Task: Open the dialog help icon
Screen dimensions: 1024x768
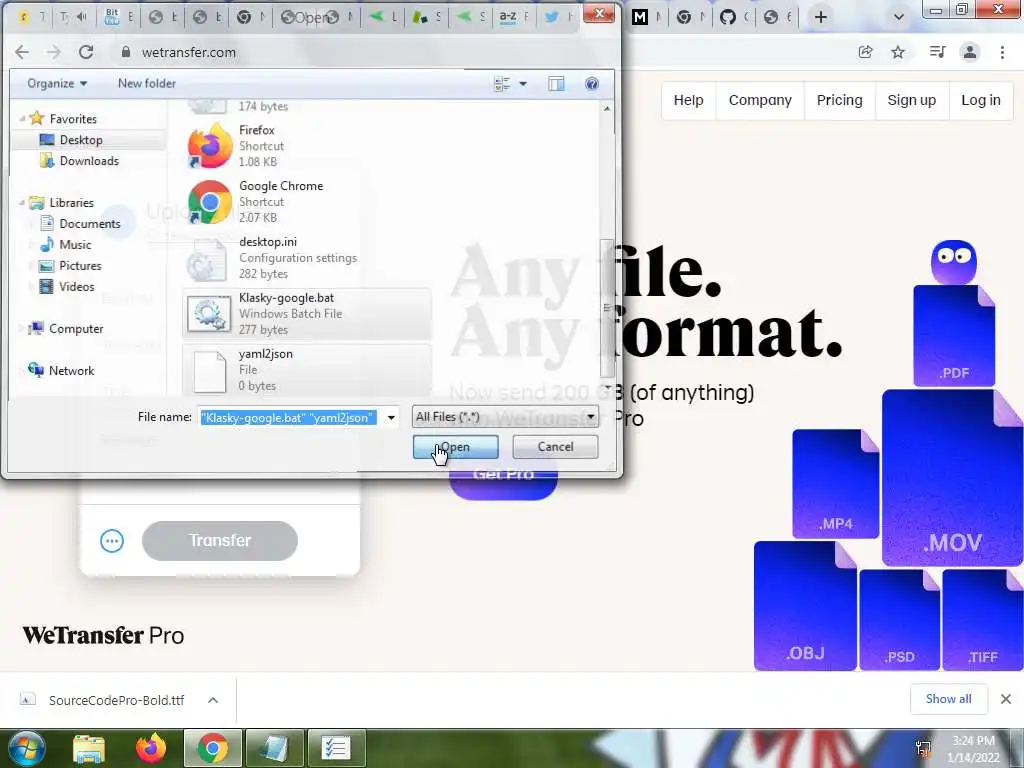Action: 592,84
